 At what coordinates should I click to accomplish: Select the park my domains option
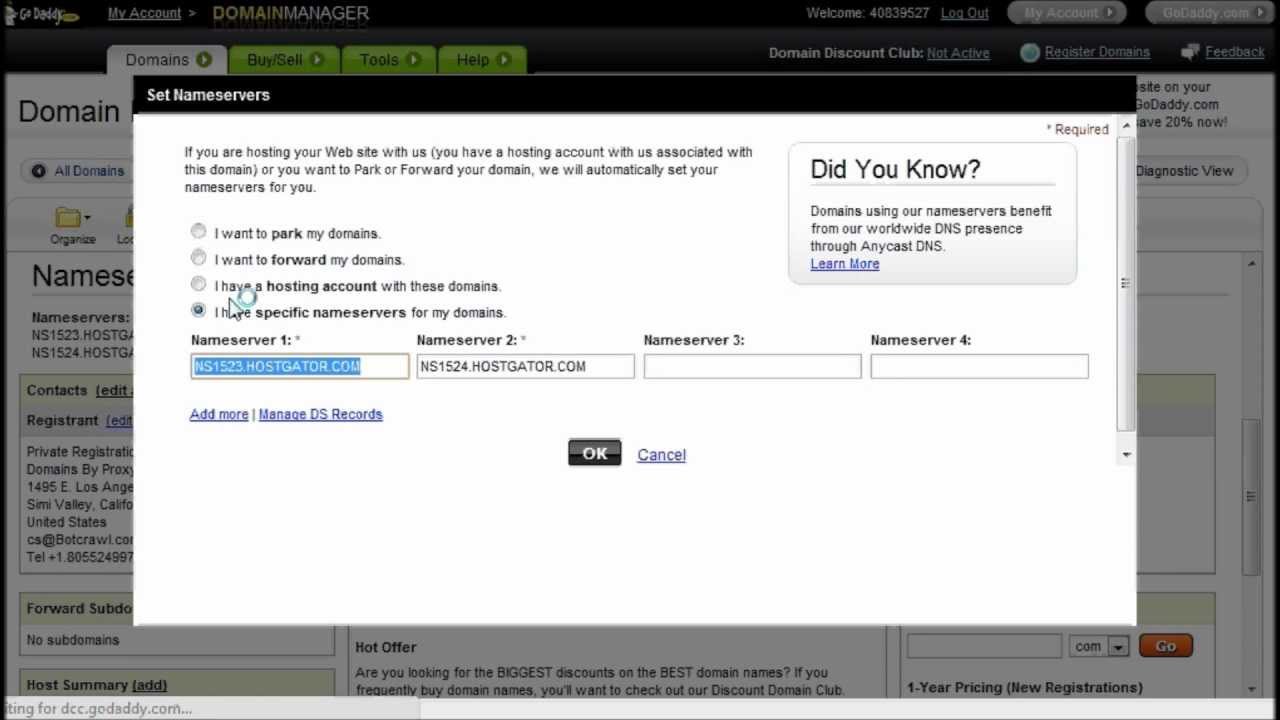[198, 232]
